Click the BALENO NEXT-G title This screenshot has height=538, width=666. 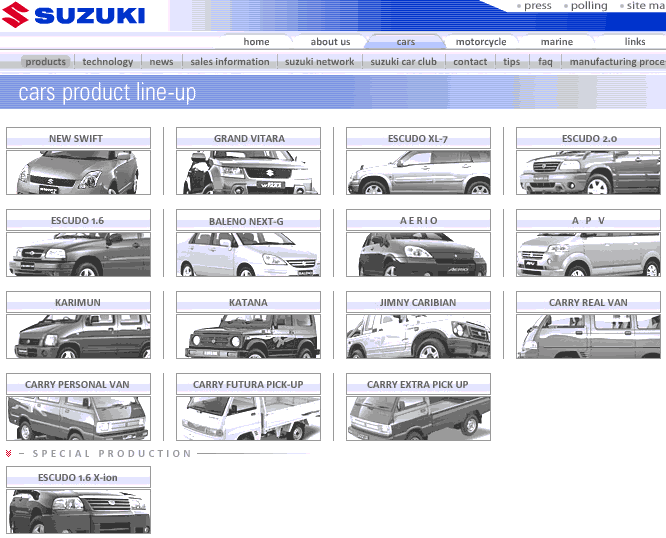click(x=248, y=220)
